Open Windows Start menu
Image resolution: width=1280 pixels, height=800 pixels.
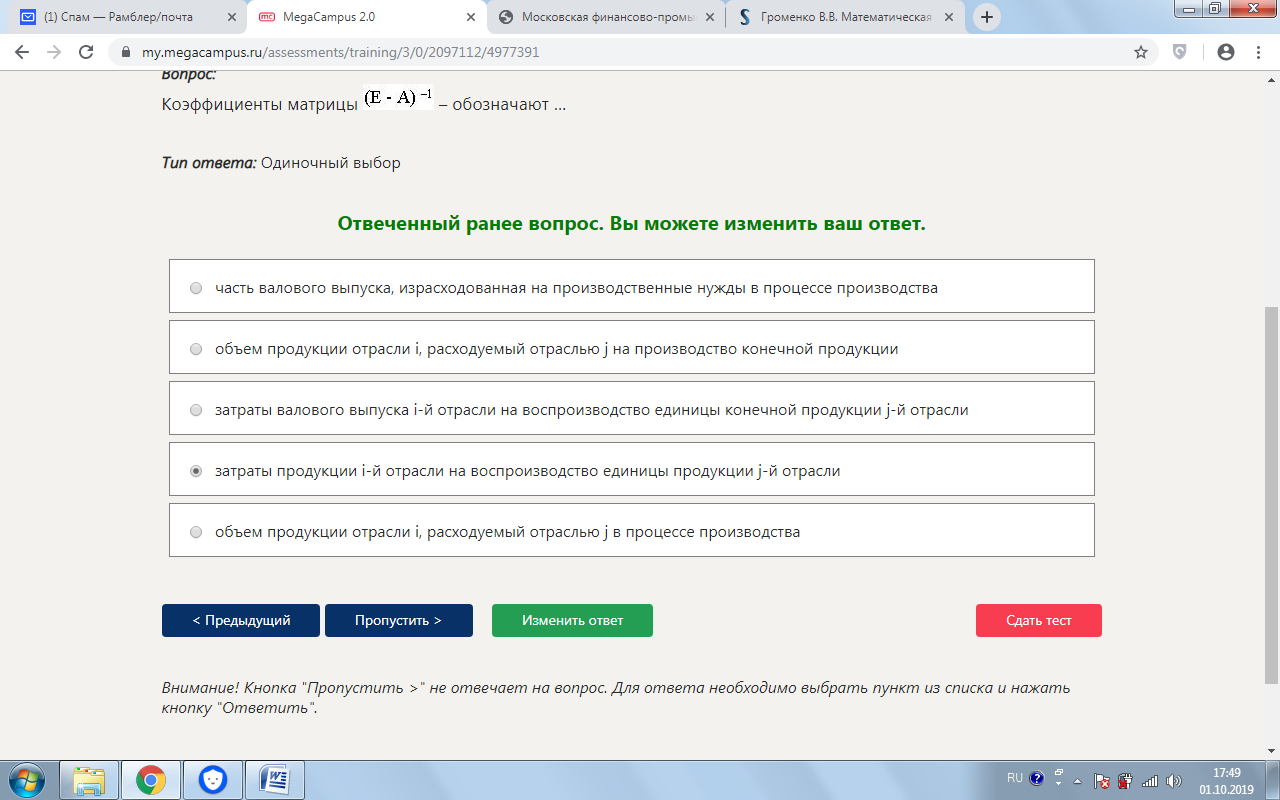(27, 779)
